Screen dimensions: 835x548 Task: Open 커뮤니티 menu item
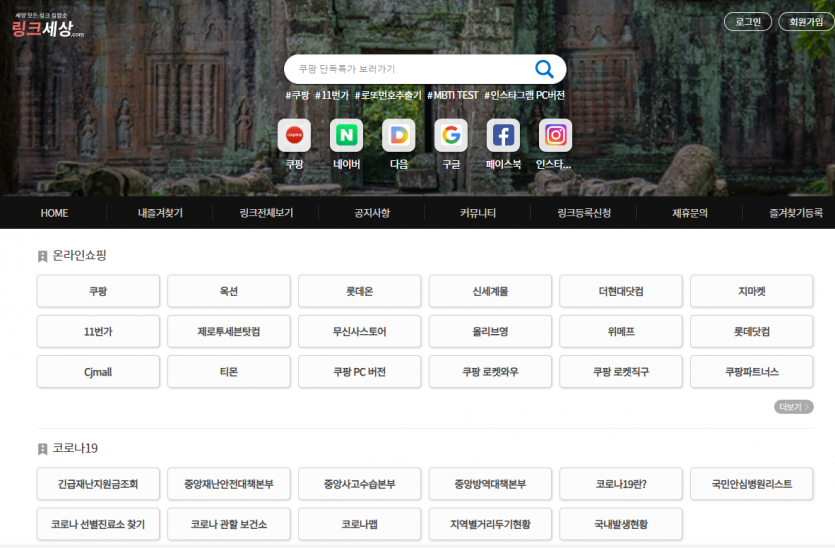tap(478, 213)
